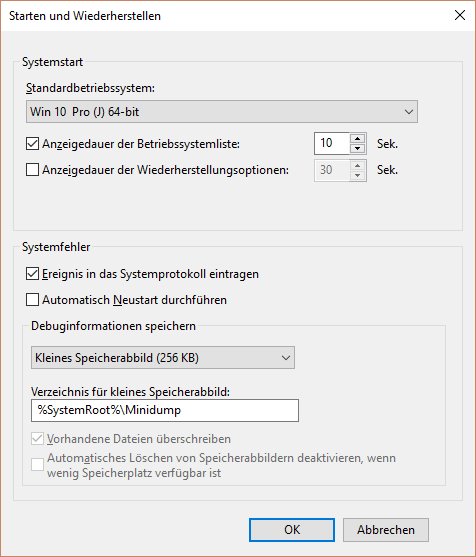Decrease Betriebssystemliste seconds with down arrow
Screen dimensions: 476x557
pos(358,148)
